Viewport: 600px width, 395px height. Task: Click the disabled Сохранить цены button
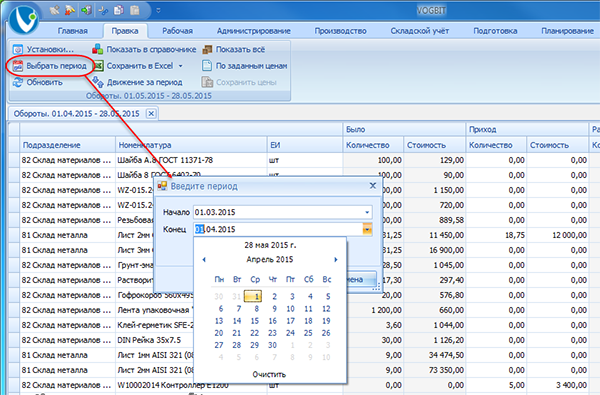(240, 82)
